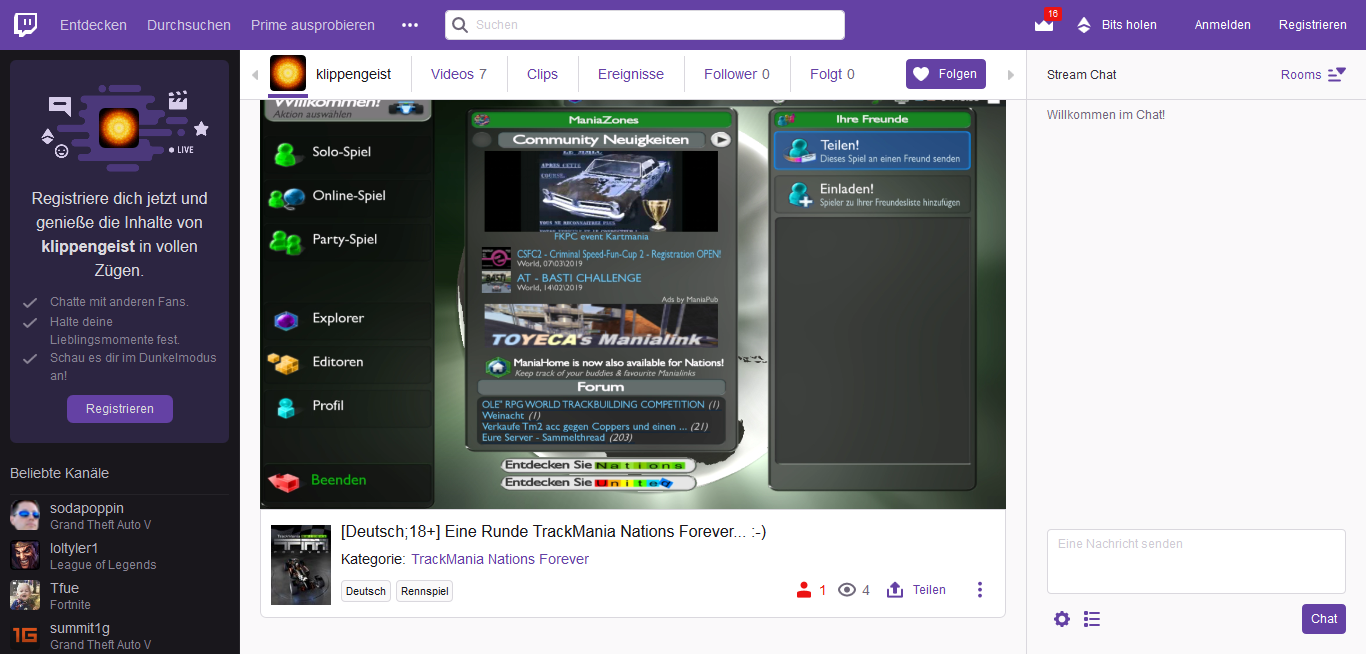The width and height of the screenshot is (1366, 654).
Task: Open summit1g channel in sidebar
Action: (x=120, y=636)
